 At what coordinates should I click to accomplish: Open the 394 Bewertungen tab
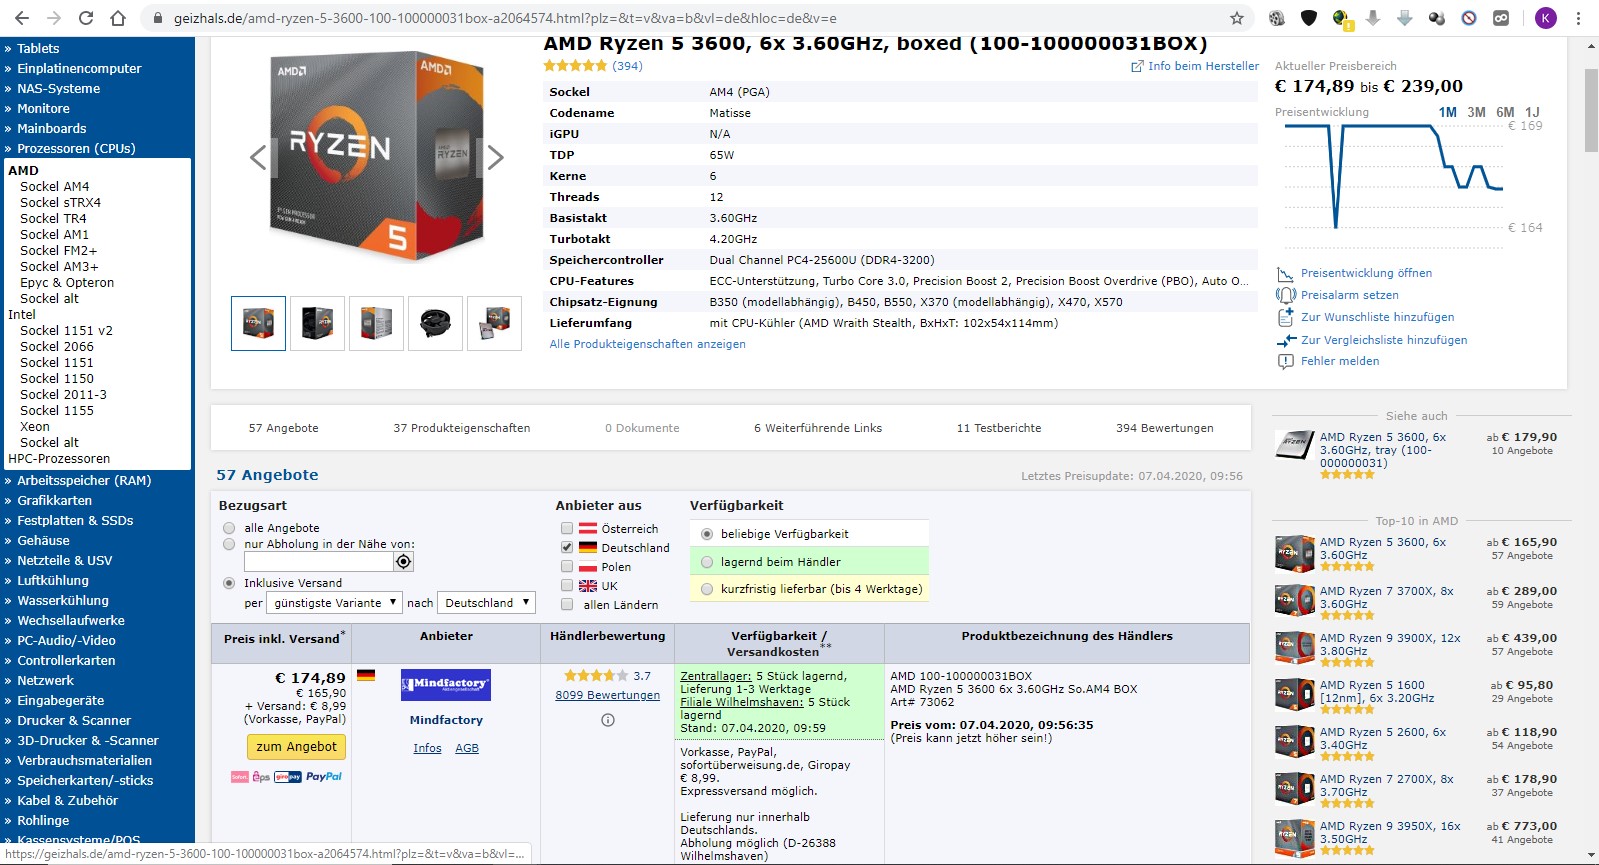pyautogui.click(x=1165, y=428)
